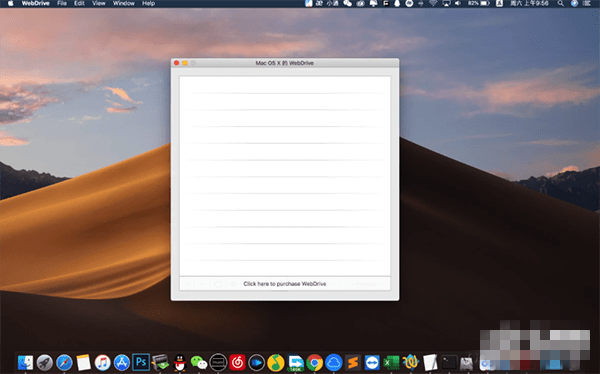
Task: Open the Edit menu
Action: pyautogui.click(x=79, y=3)
